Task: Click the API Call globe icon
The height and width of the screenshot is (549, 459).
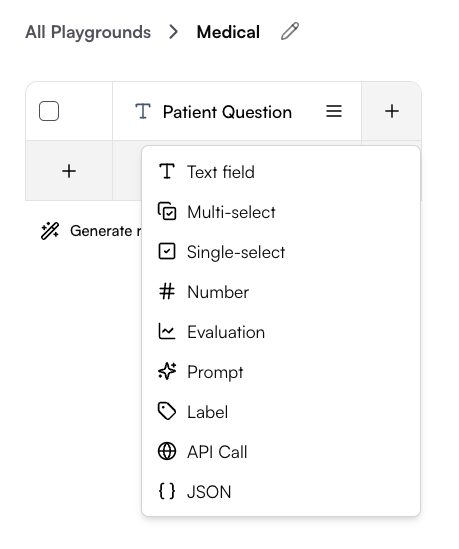Action: click(167, 451)
